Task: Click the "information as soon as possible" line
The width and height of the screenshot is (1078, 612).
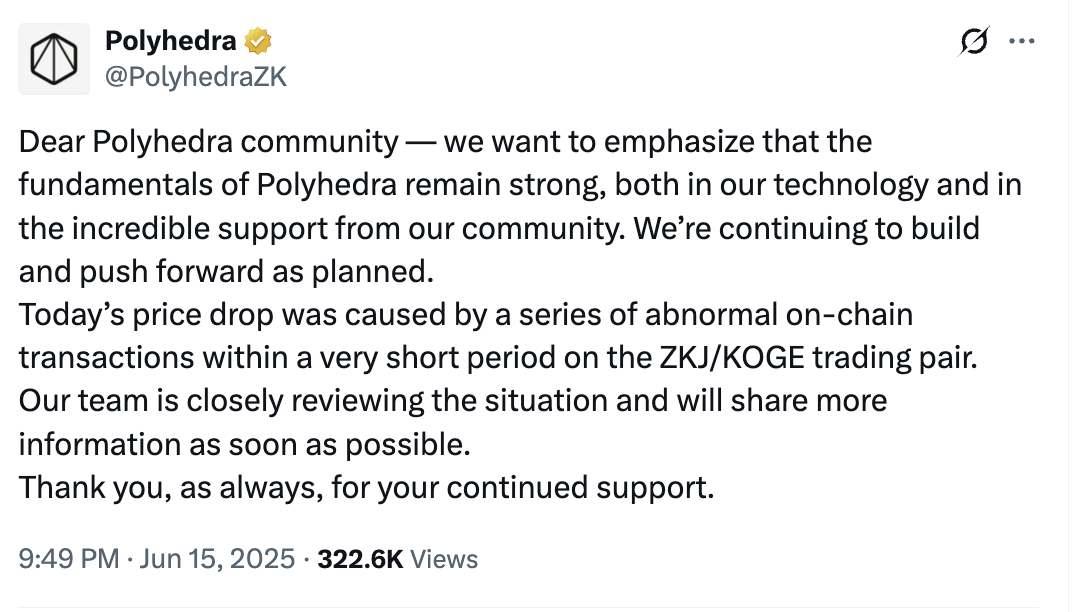Action: (x=244, y=445)
